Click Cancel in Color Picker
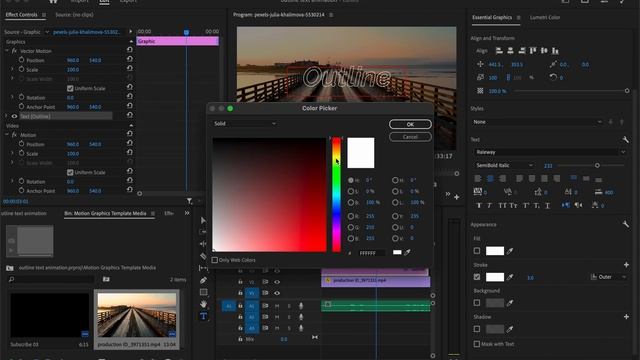 point(410,137)
